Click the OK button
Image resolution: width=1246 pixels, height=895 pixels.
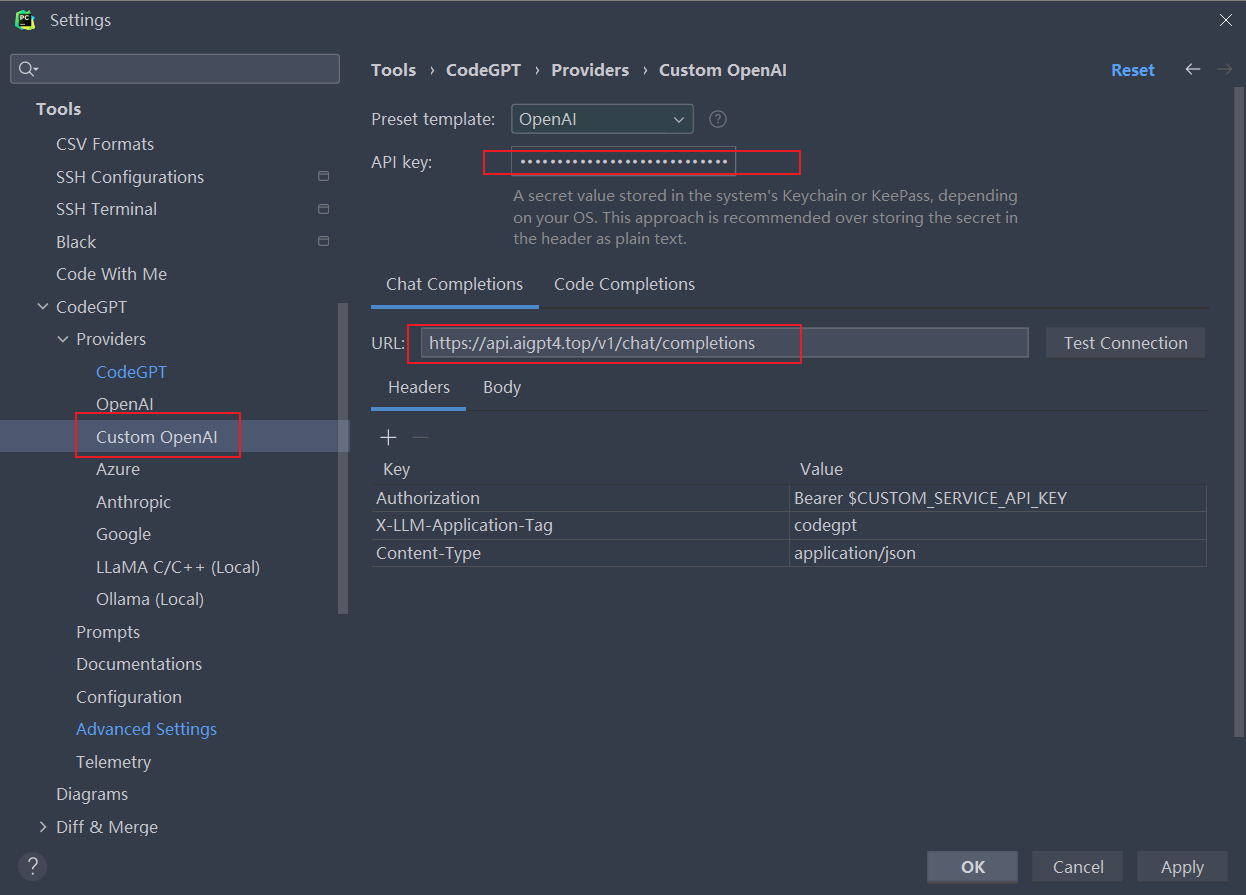coord(973,867)
